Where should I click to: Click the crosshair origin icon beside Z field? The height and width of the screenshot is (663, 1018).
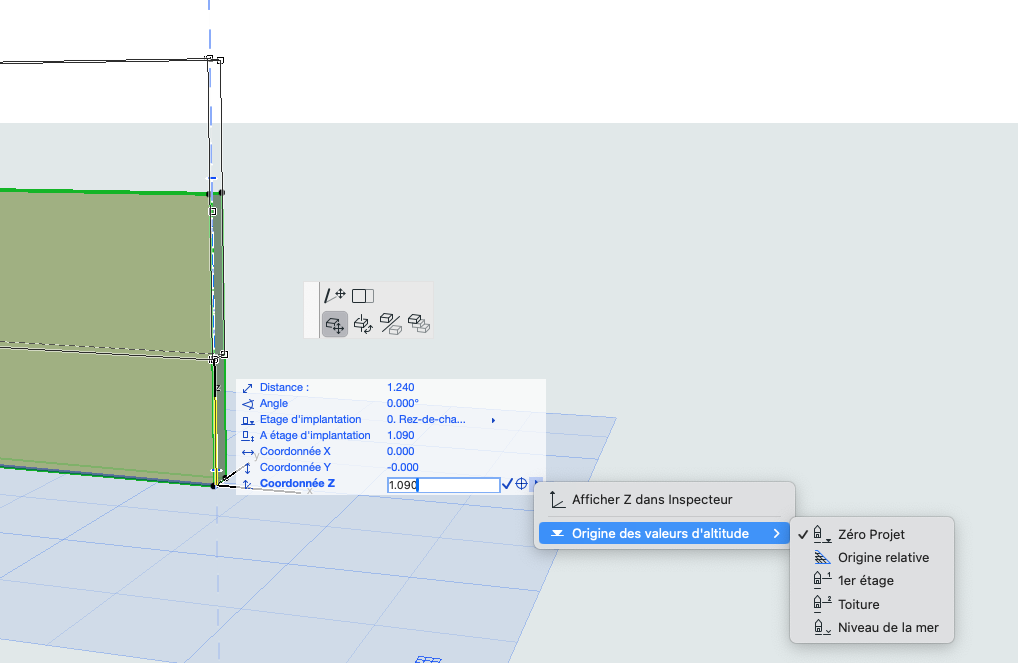click(521, 484)
